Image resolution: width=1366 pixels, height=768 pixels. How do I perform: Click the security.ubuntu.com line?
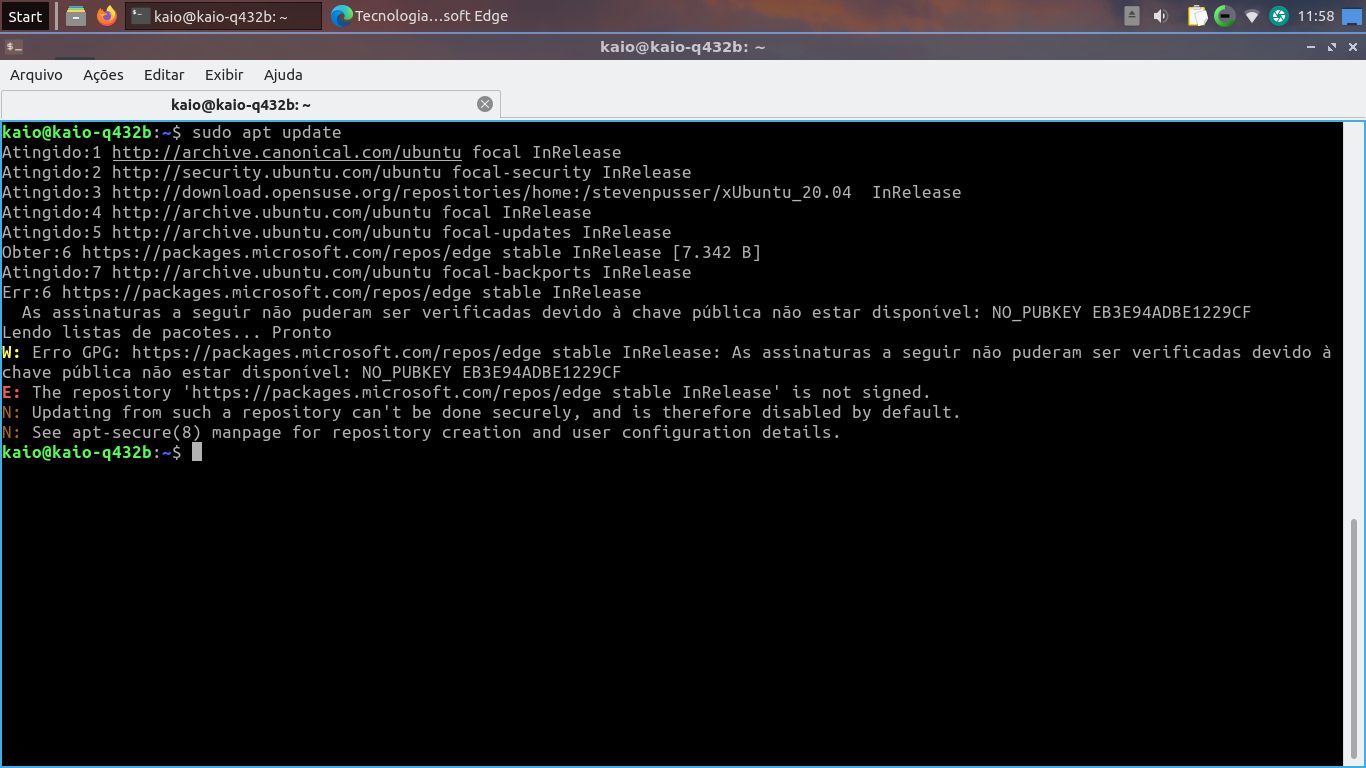tap(346, 172)
